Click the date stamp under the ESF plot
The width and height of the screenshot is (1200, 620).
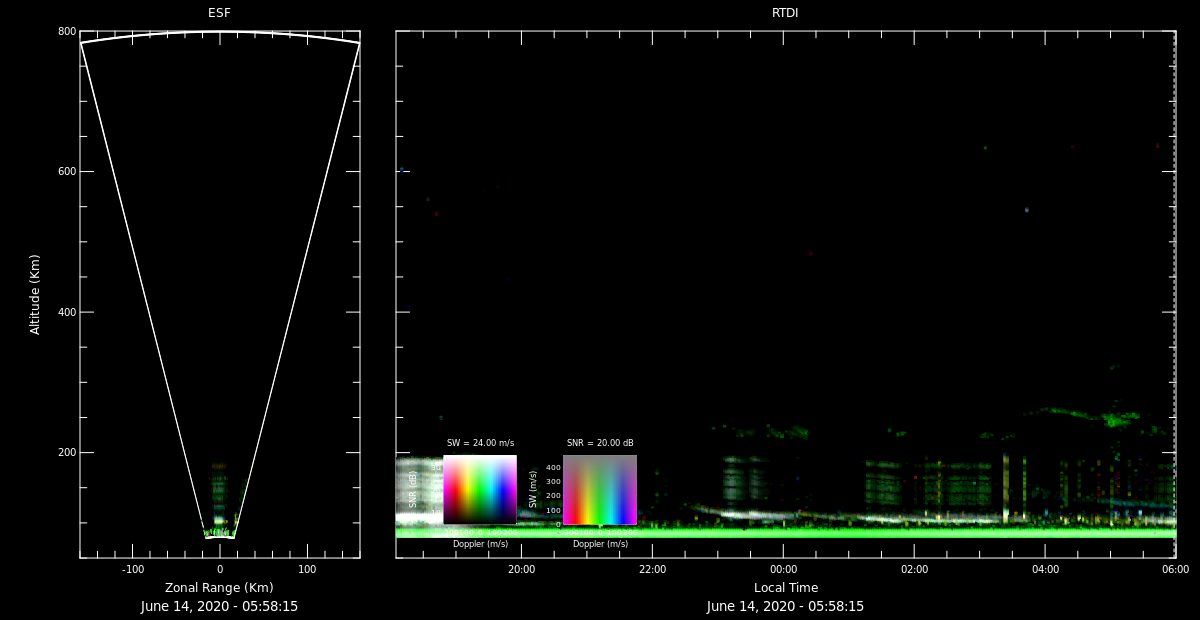click(x=219, y=606)
